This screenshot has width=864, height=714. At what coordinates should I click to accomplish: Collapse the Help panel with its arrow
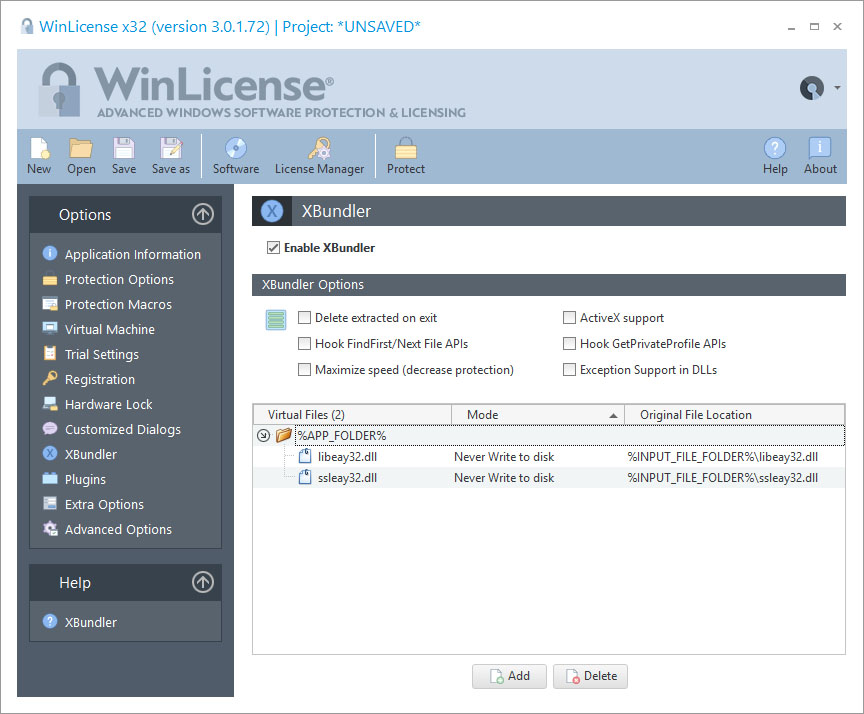[x=203, y=582]
